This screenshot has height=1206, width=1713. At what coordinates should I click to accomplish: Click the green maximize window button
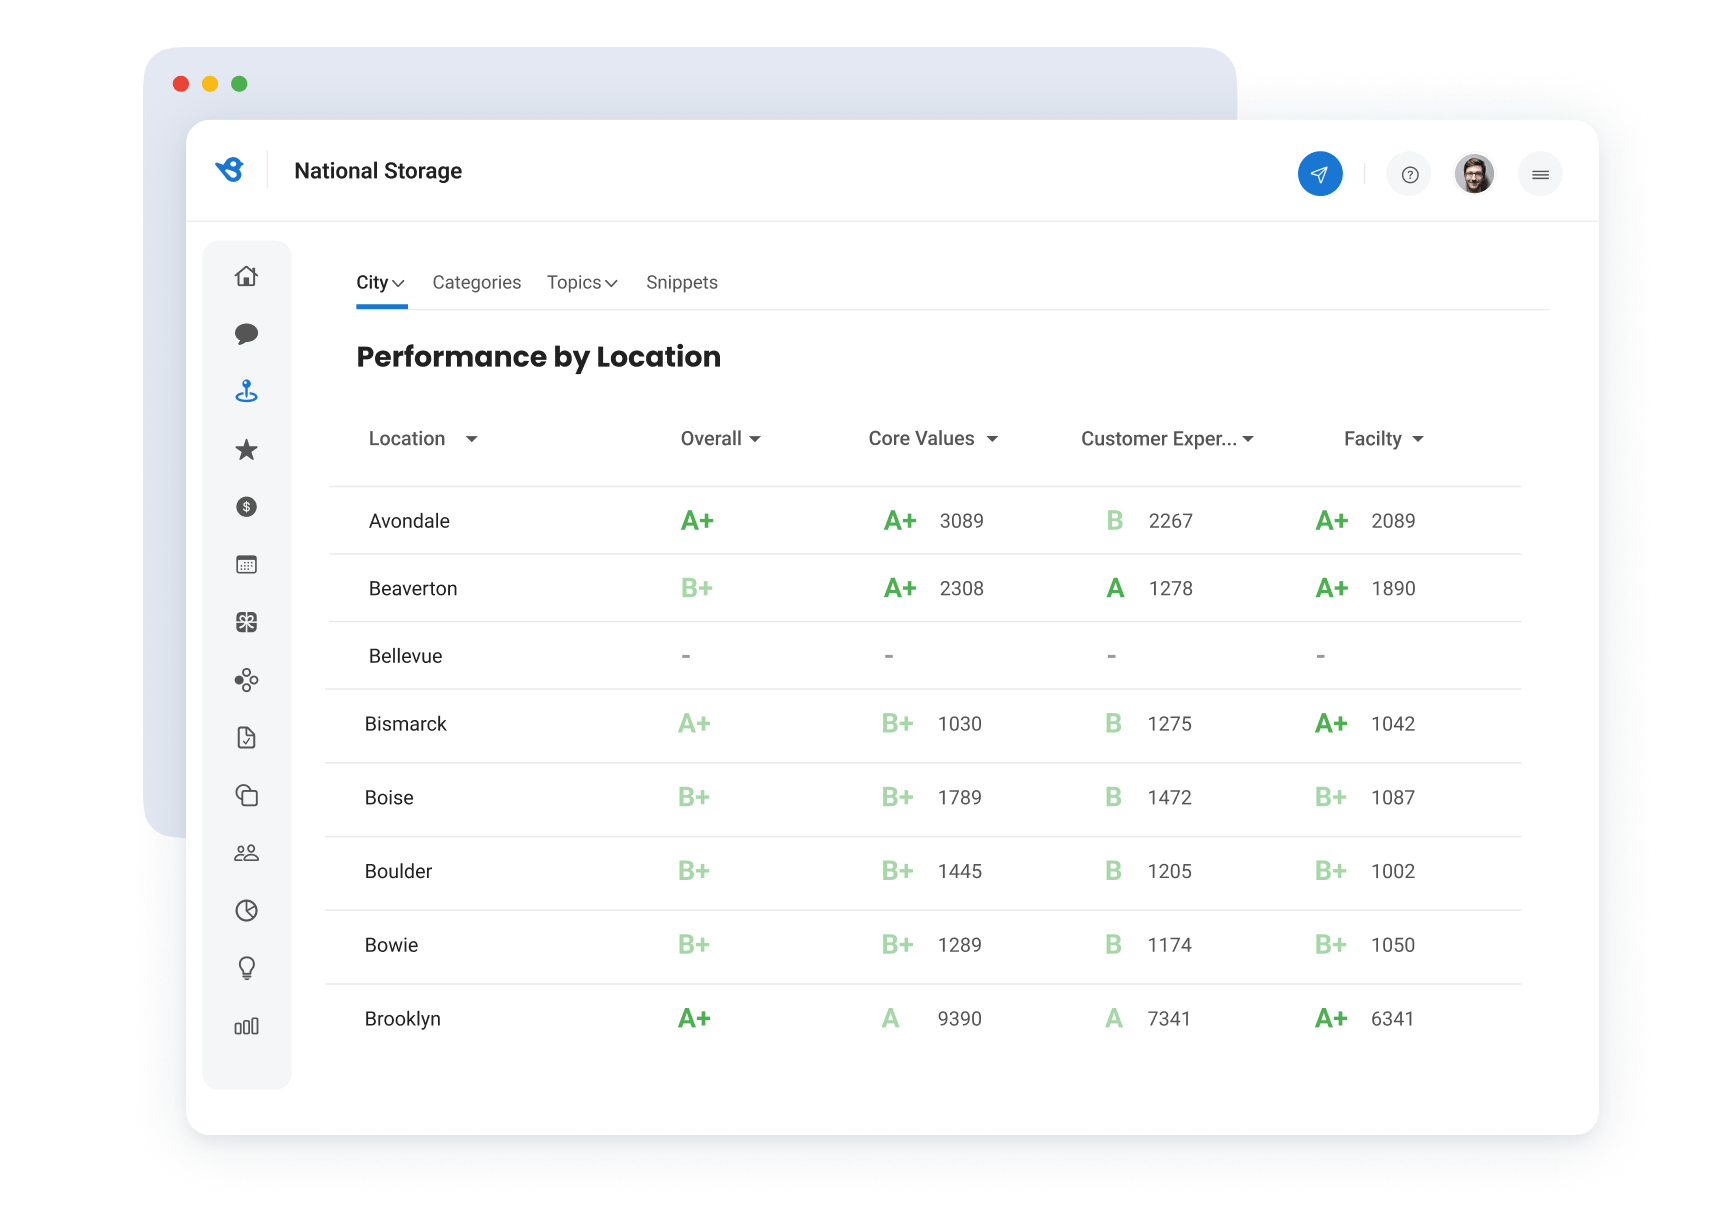(239, 84)
